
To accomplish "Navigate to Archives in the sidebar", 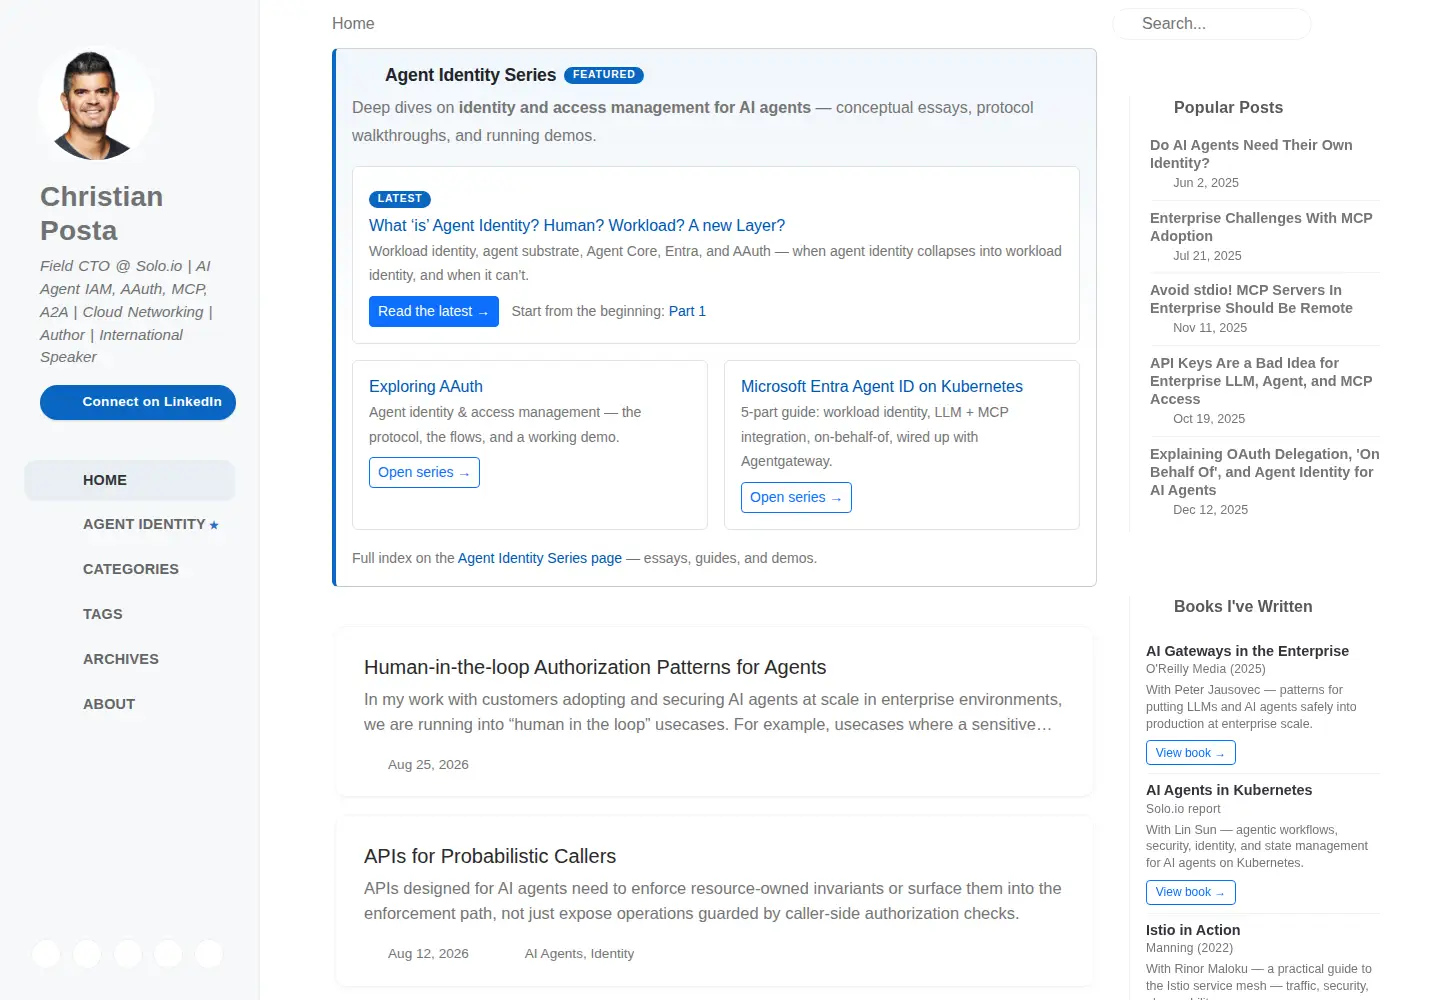I will (121, 659).
